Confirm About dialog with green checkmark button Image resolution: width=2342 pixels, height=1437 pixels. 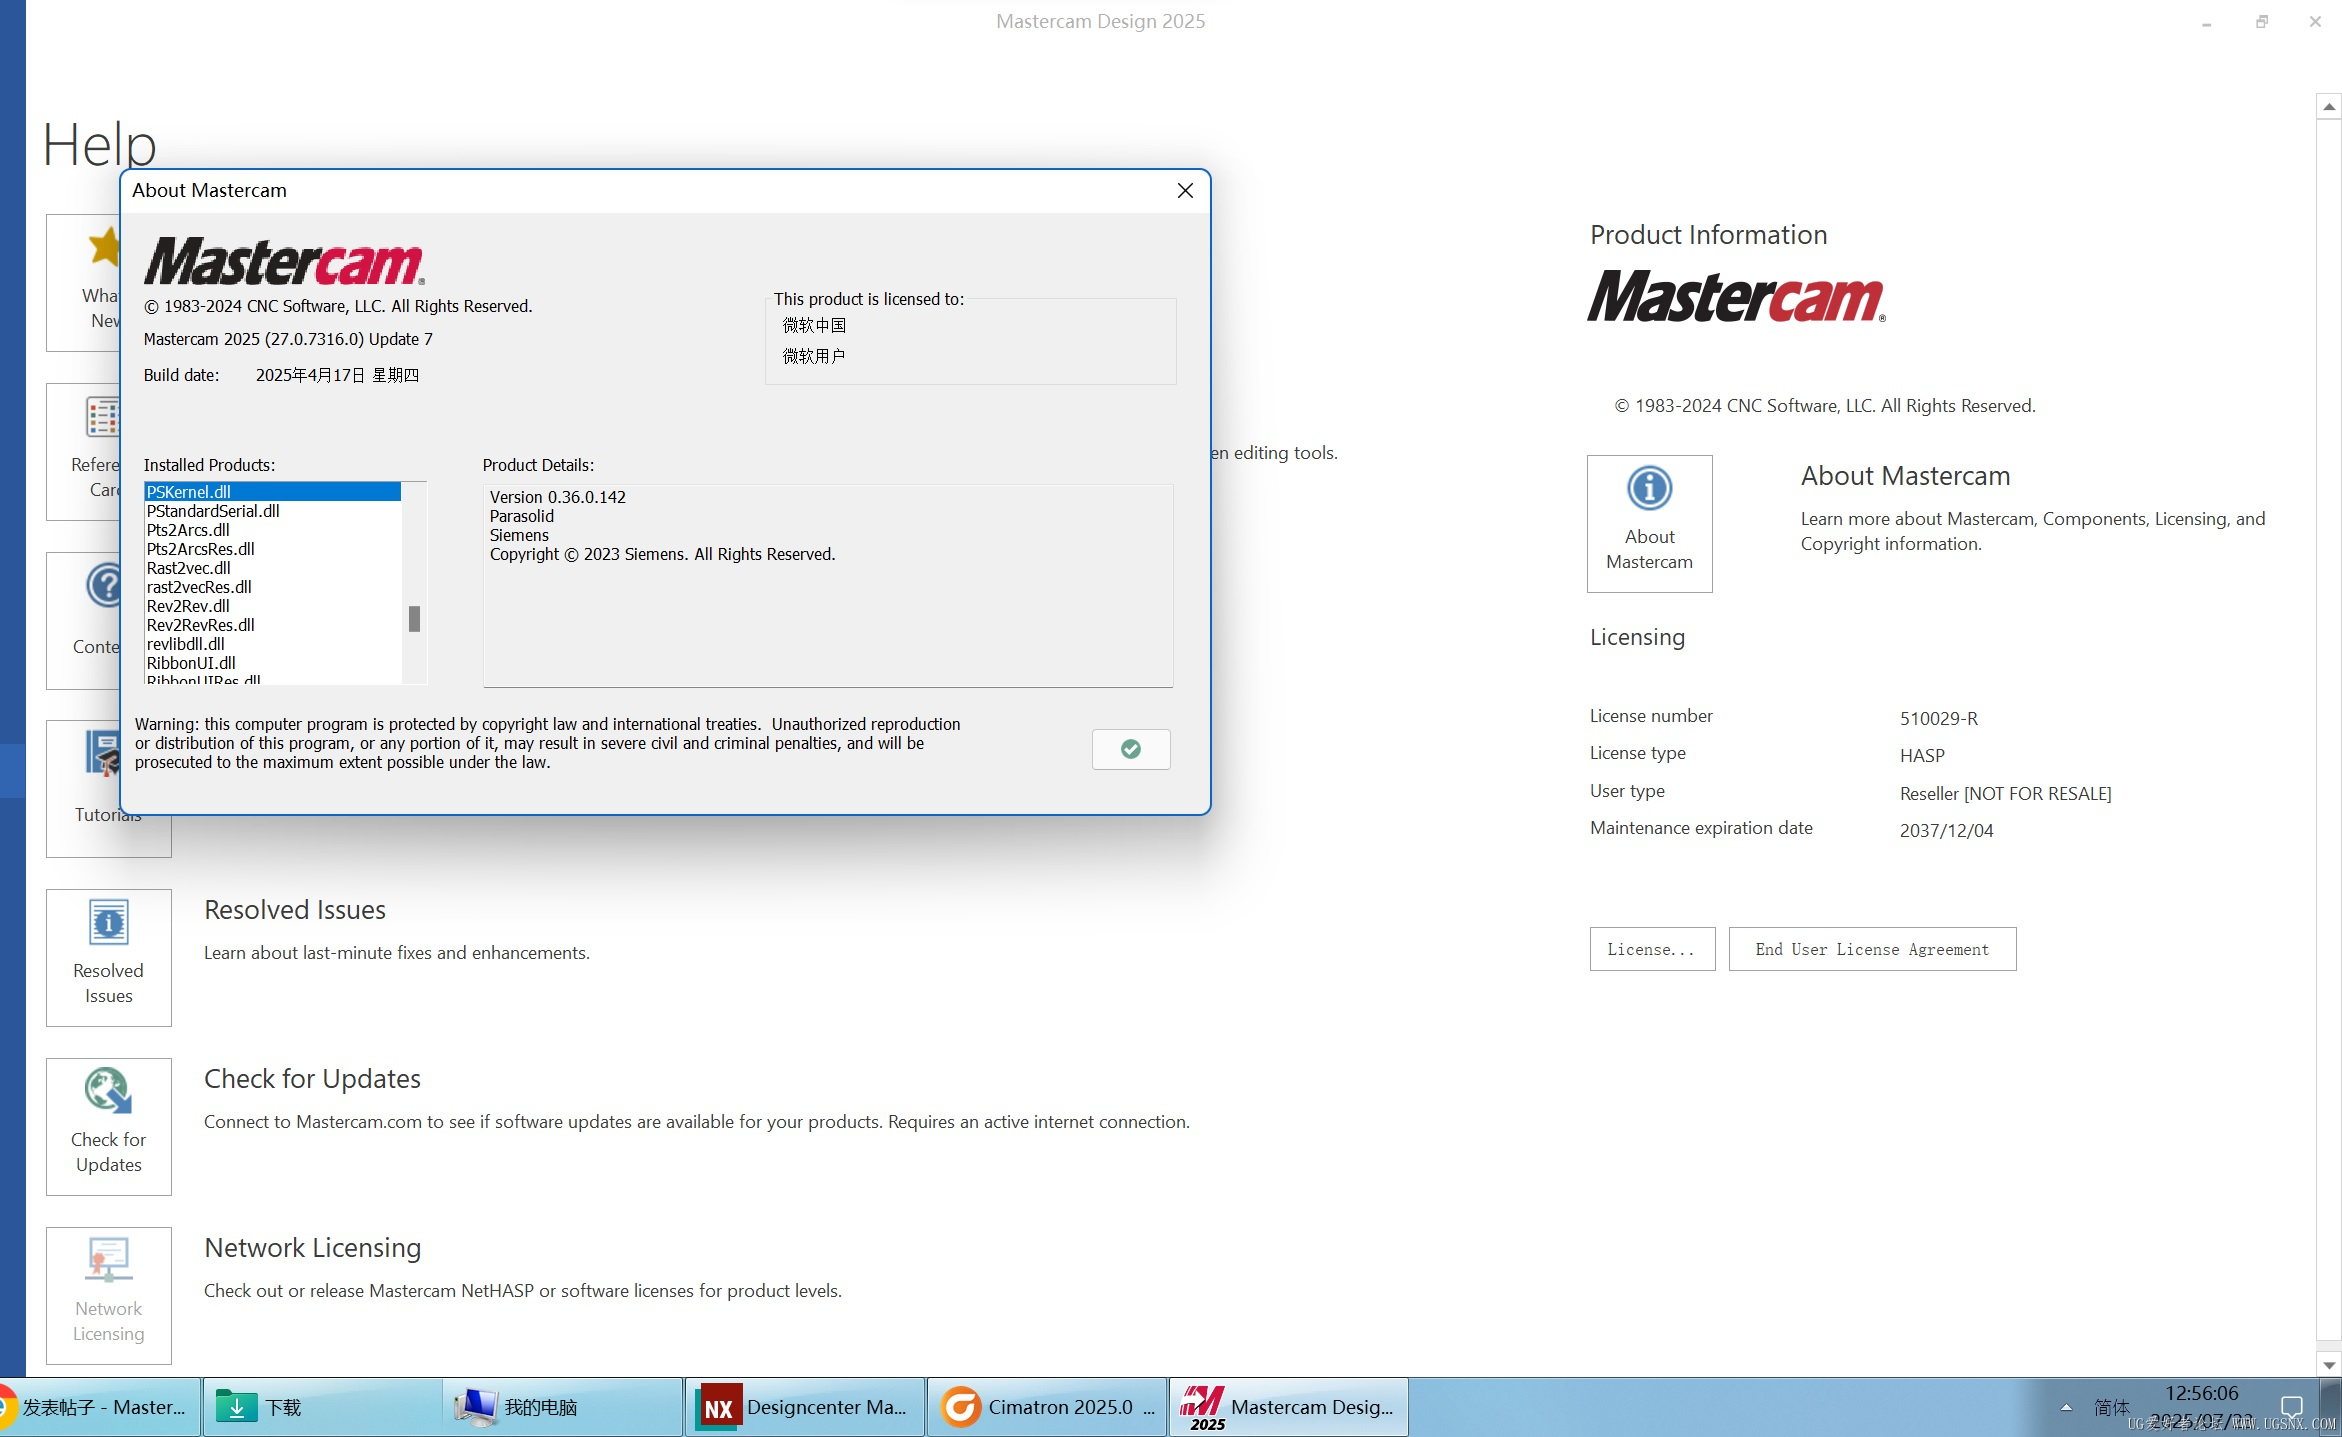click(1131, 749)
